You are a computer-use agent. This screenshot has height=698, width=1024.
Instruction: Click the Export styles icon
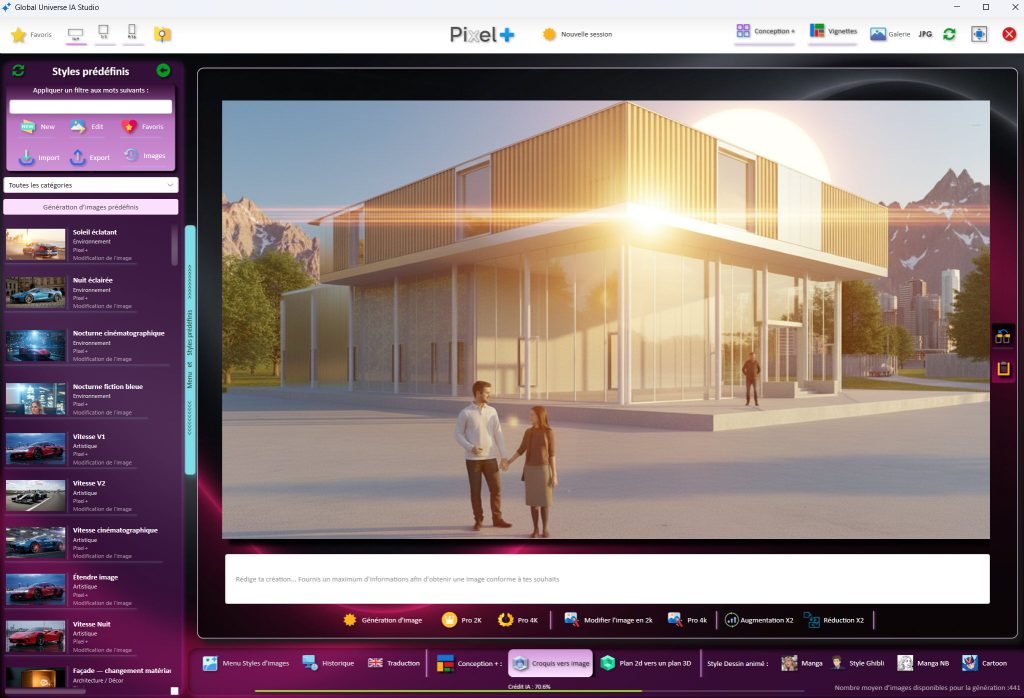tap(77, 157)
